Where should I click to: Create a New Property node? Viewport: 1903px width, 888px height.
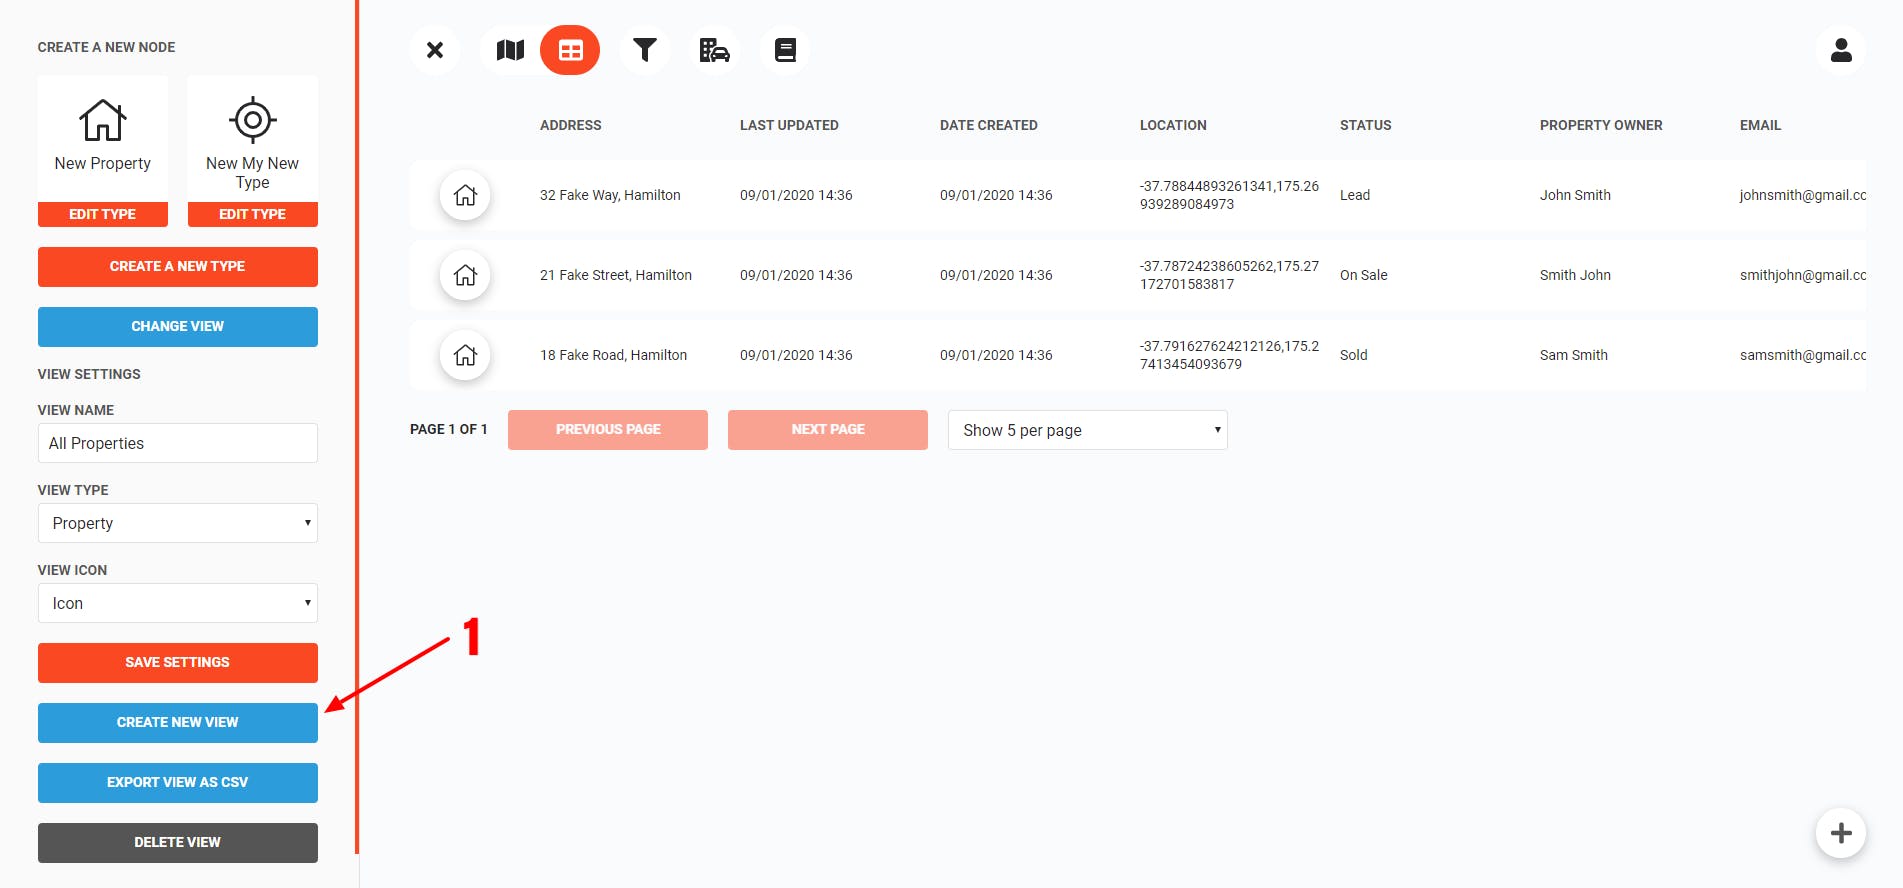click(103, 138)
